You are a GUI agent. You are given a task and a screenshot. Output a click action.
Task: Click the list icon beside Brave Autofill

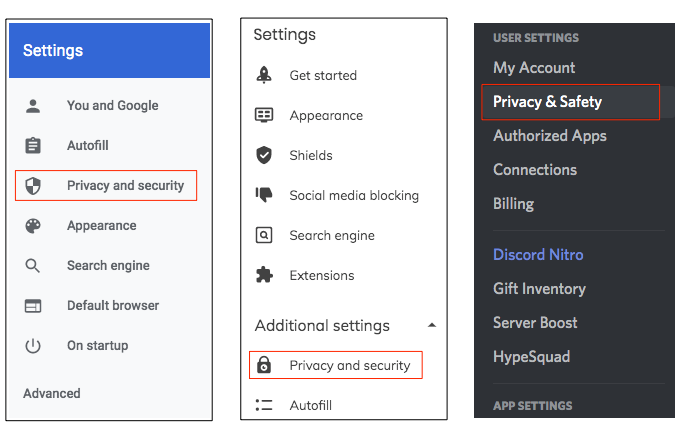pos(264,405)
